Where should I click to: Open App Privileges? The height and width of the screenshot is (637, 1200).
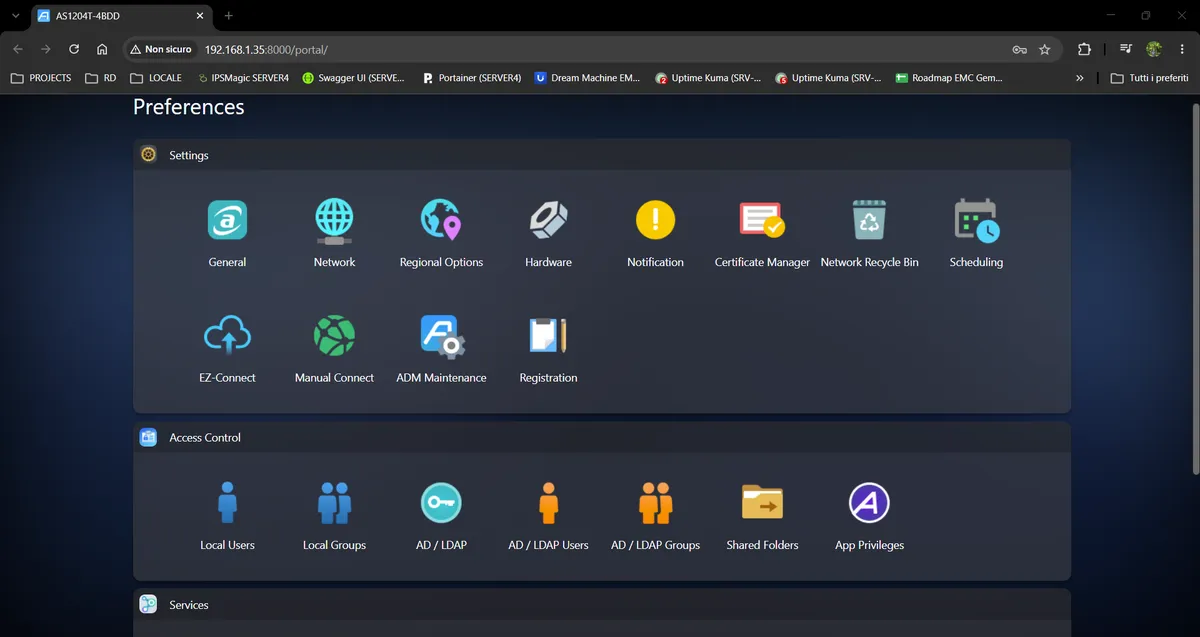(x=869, y=503)
